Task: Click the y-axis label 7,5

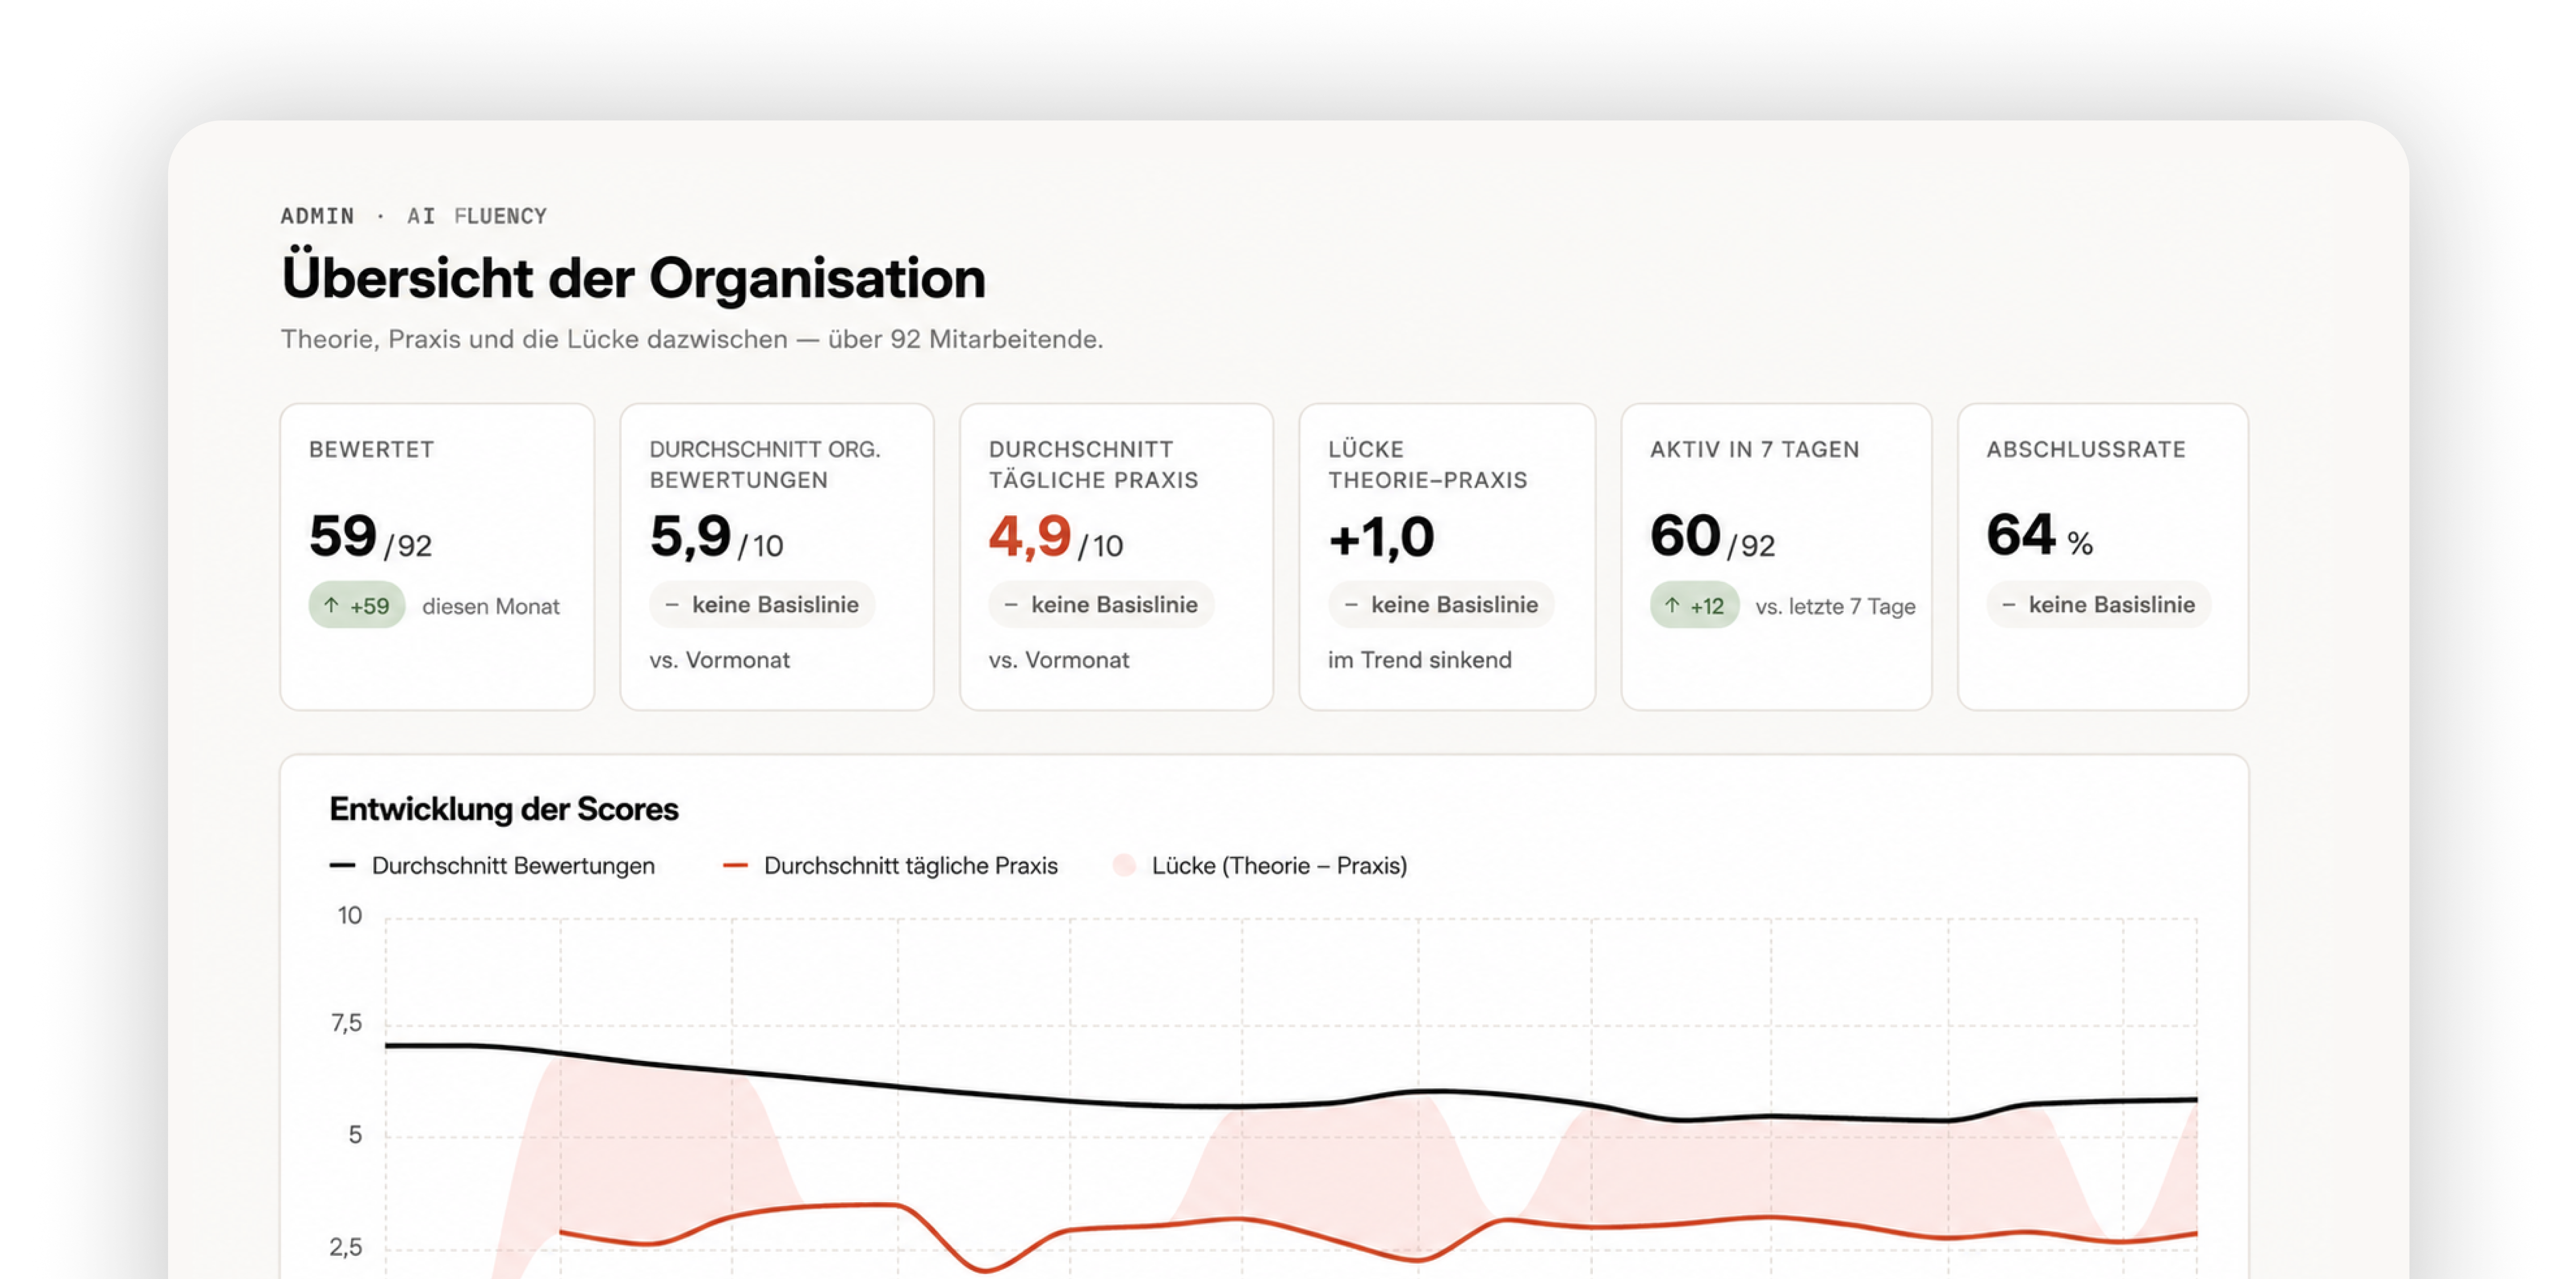Action: pyautogui.click(x=346, y=1023)
